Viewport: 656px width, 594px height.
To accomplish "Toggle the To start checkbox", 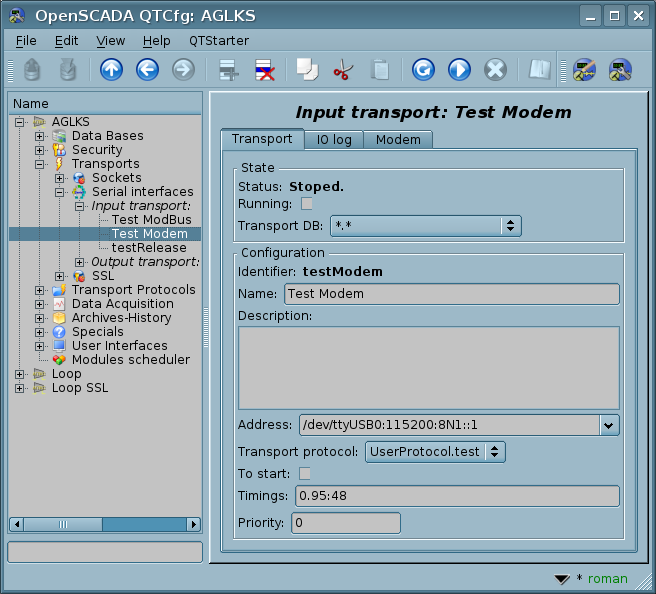I will [x=305, y=474].
